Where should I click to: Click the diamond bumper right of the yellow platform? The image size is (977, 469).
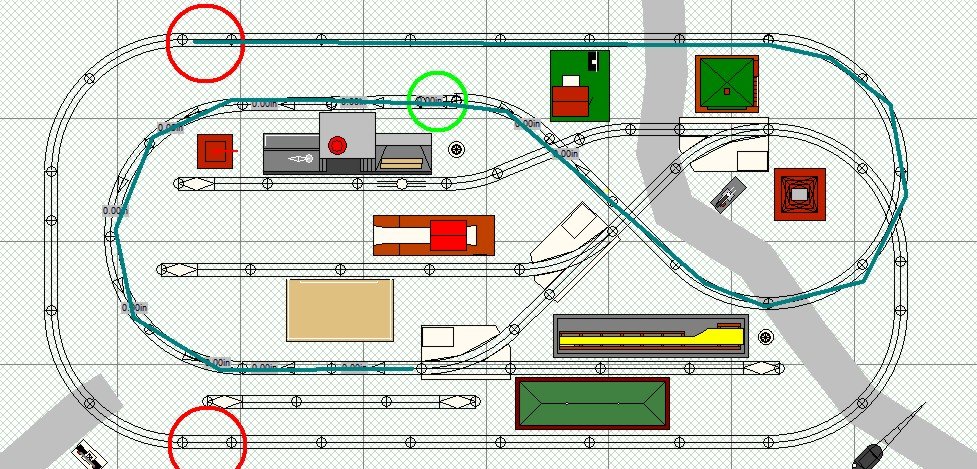(x=764, y=368)
